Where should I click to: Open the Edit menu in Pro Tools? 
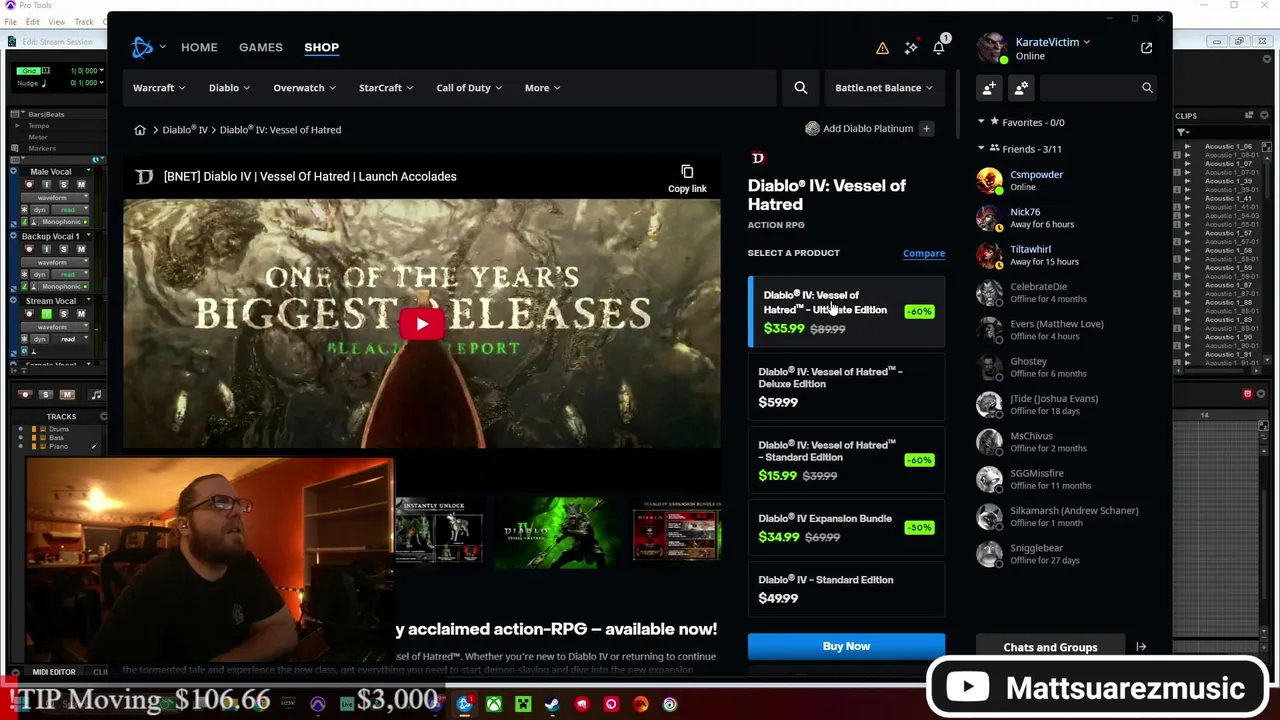[x=33, y=22]
